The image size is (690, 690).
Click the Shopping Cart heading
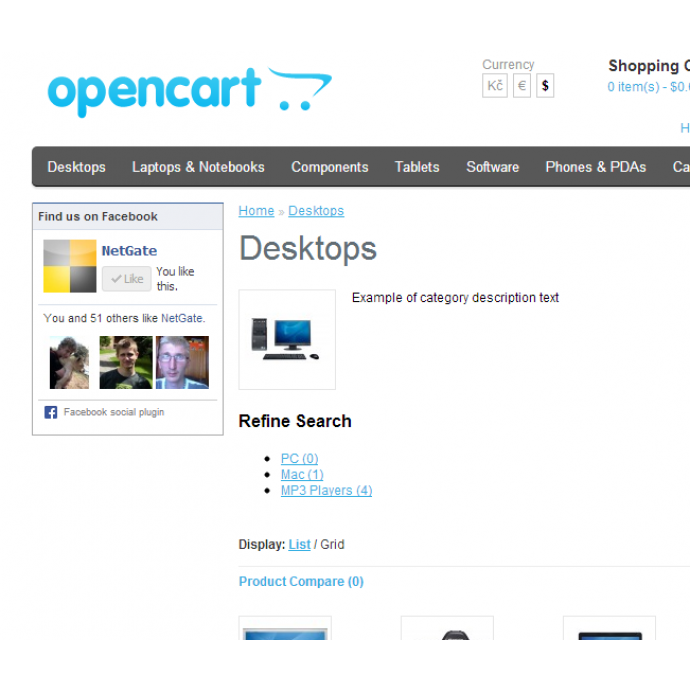[649, 66]
